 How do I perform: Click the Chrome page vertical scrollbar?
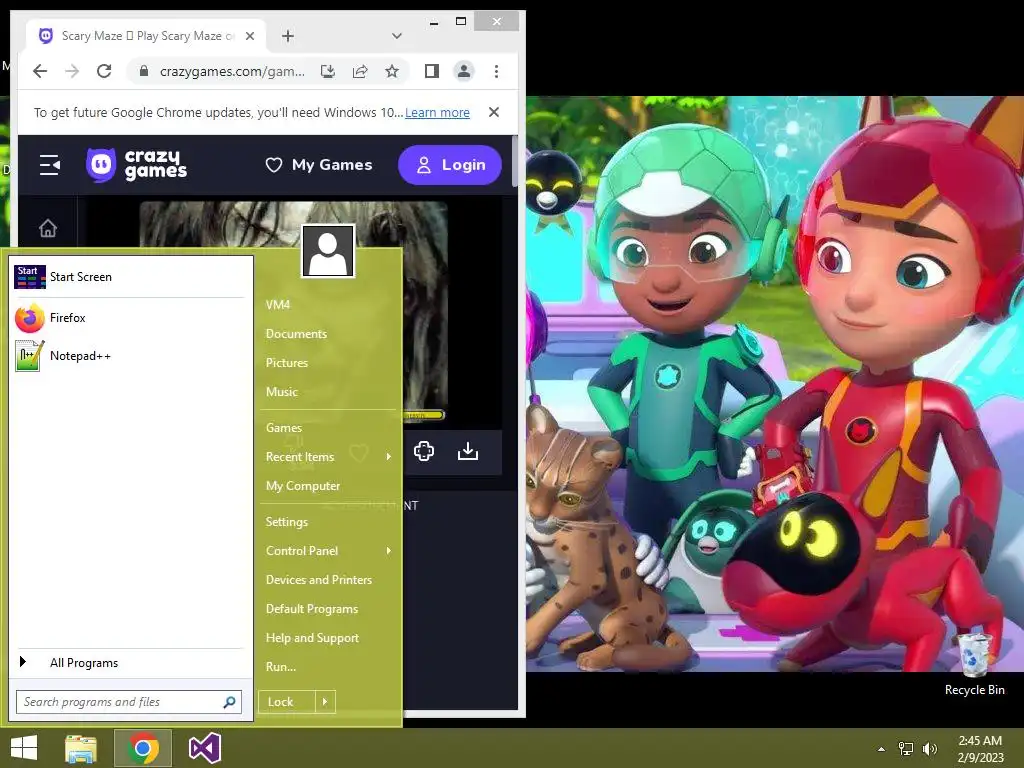515,161
